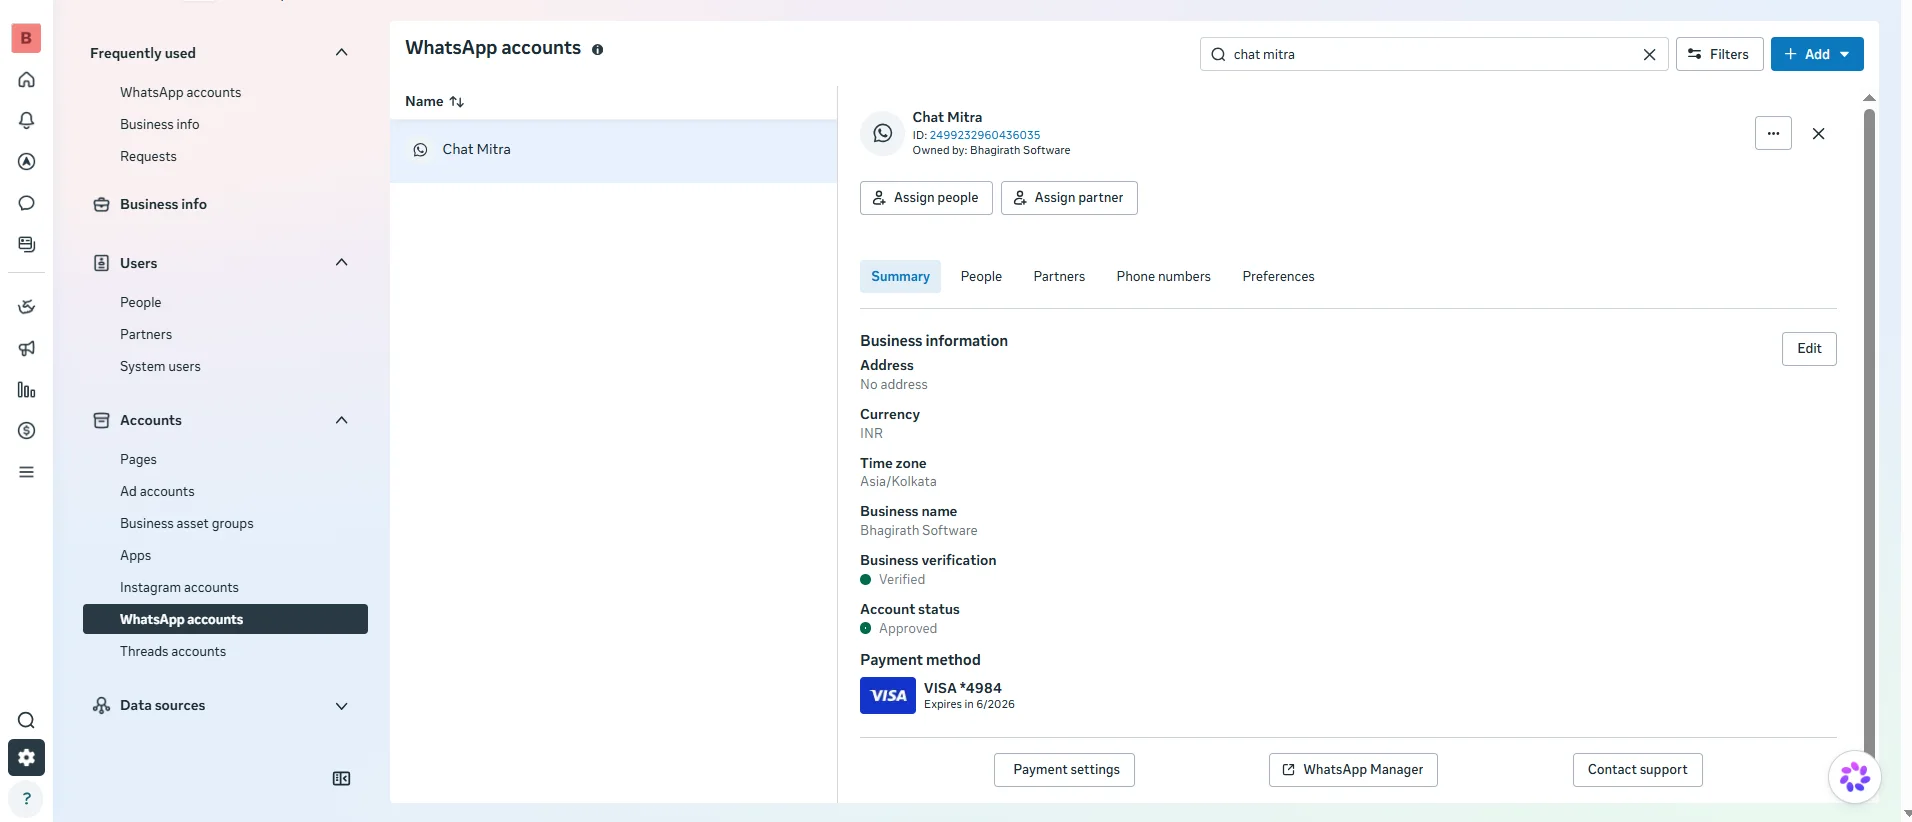Open the hamburger all tools menu
This screenshot has width=1912, height=822.
(x=26, y=472)
